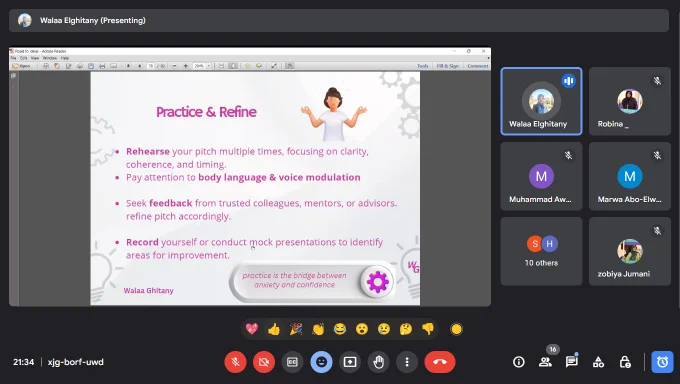The height and width of the screenshot is (384, 680).
Task: Open the emoji reactions button
Action: pyautogui.click(x=321, y=362)
